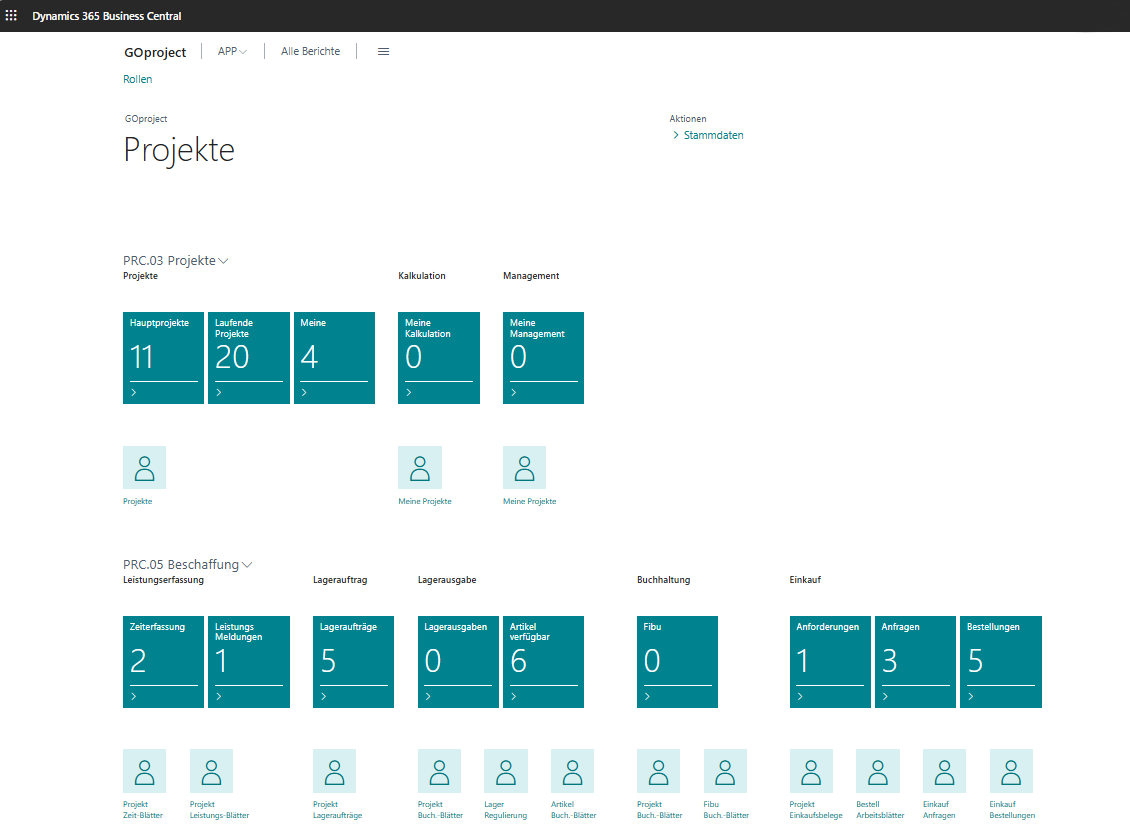Open Meine Projekte icon under Management

(x=524, y=468)
